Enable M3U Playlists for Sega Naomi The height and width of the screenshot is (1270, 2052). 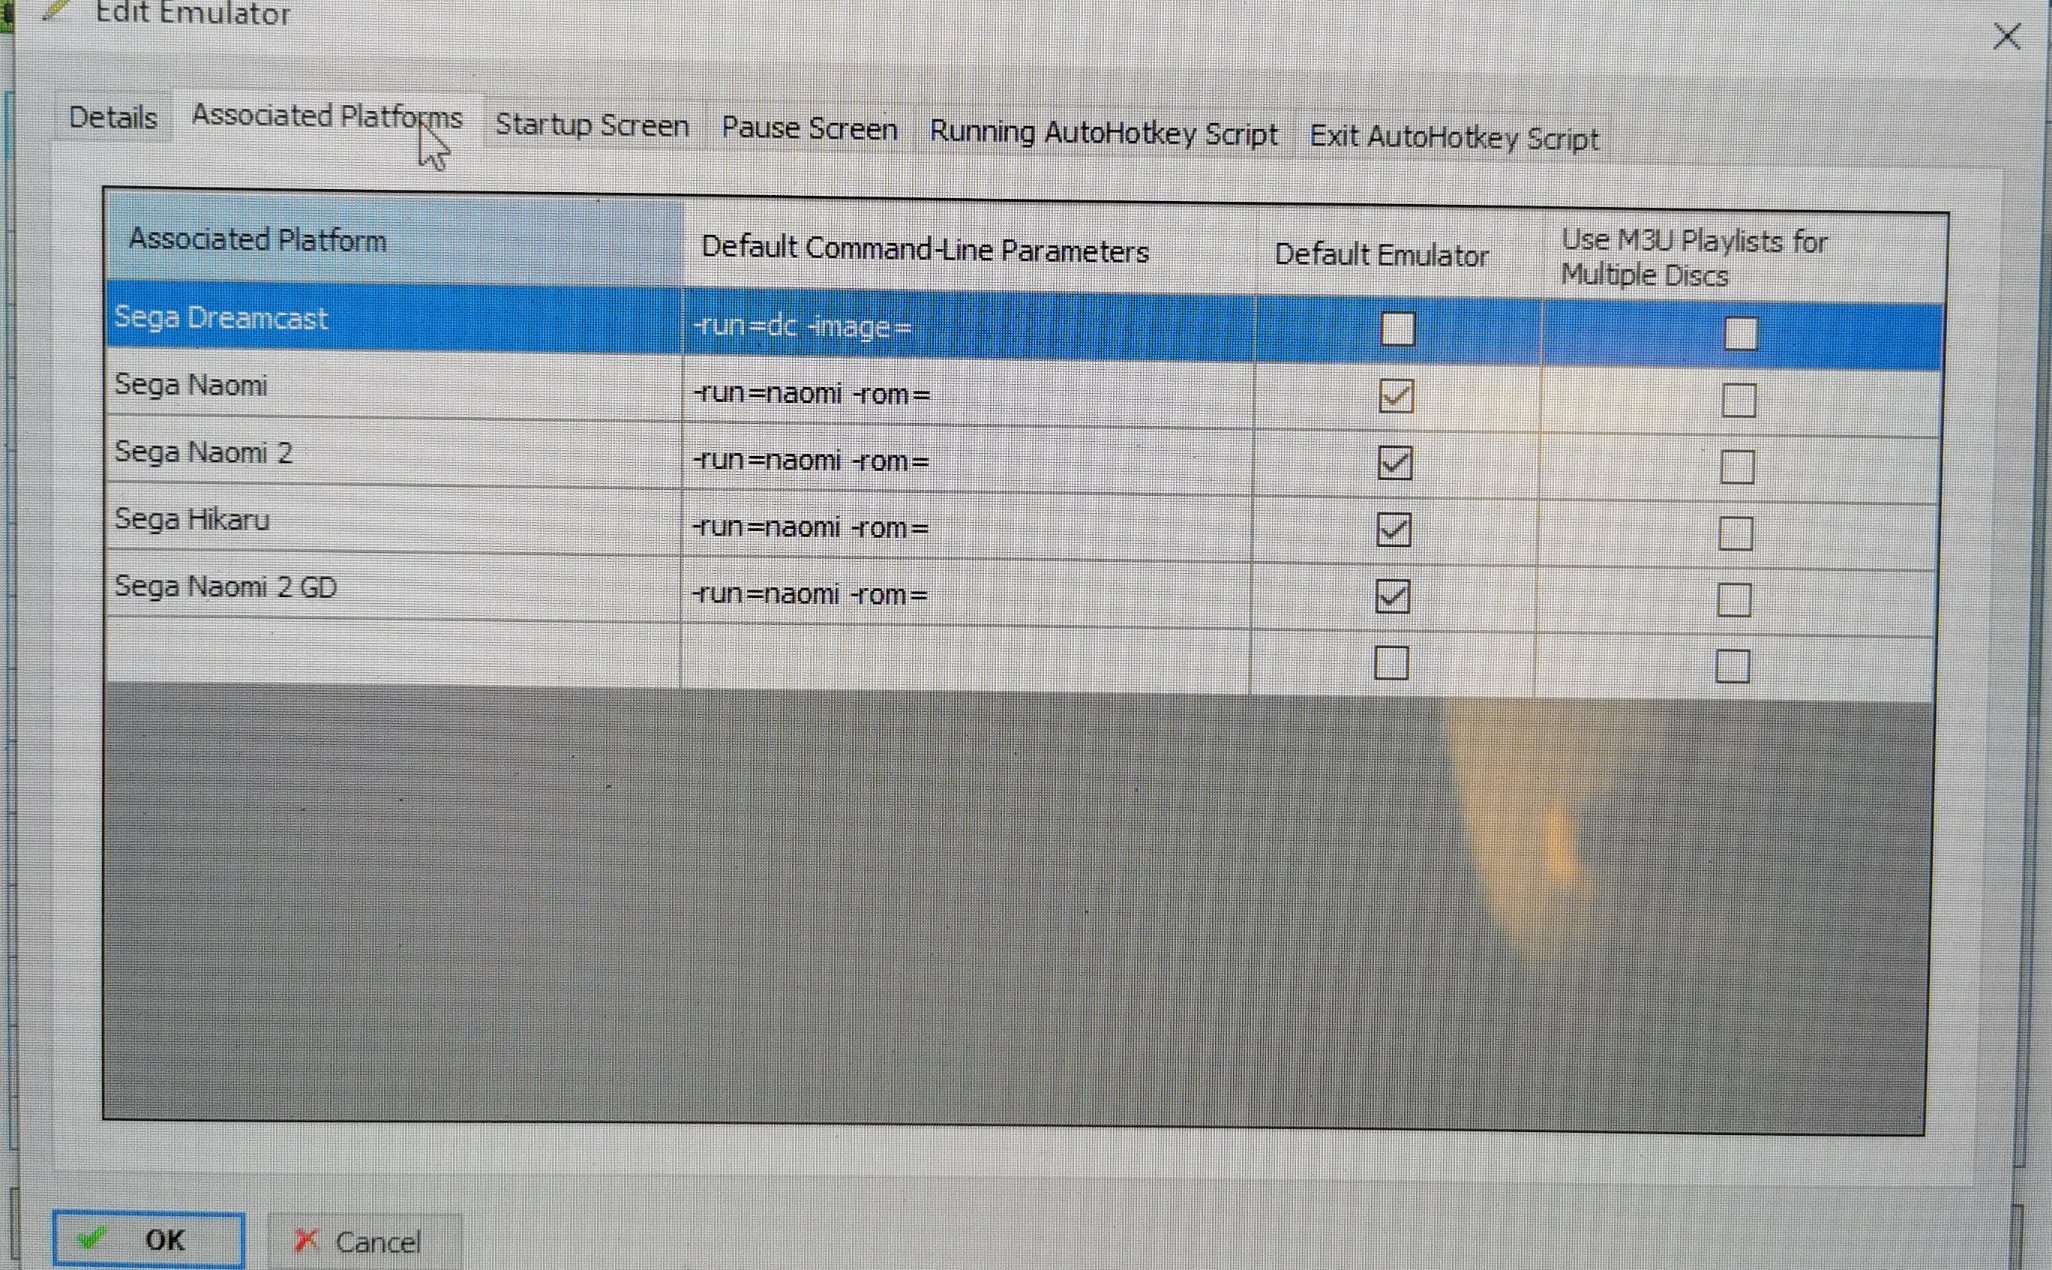(1739, 400)
